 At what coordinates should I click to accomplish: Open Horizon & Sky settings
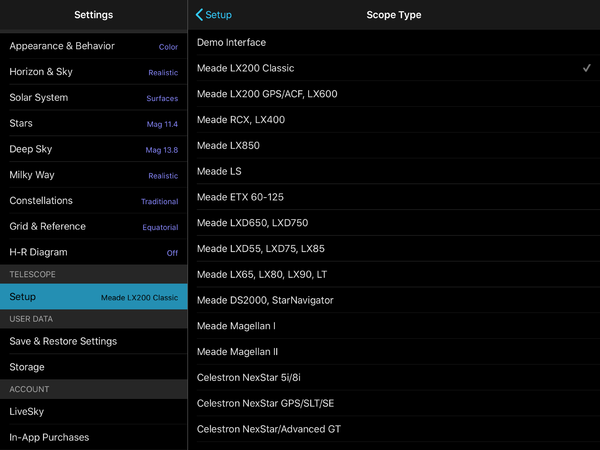[x=94, y=72]
